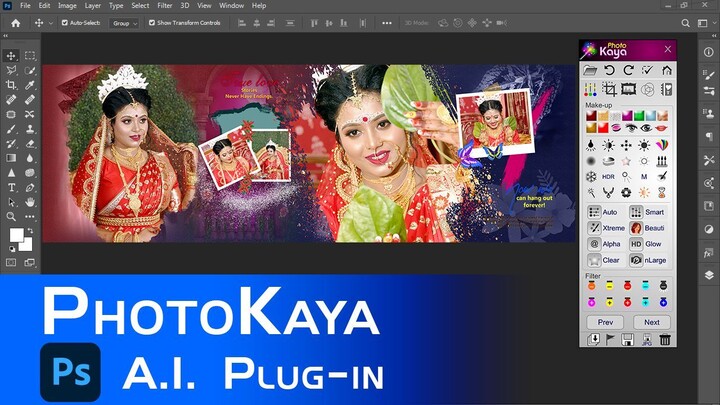Click the fx styles icon in right dock
Screen dimensions: 720x405
[x=709, y=253]
